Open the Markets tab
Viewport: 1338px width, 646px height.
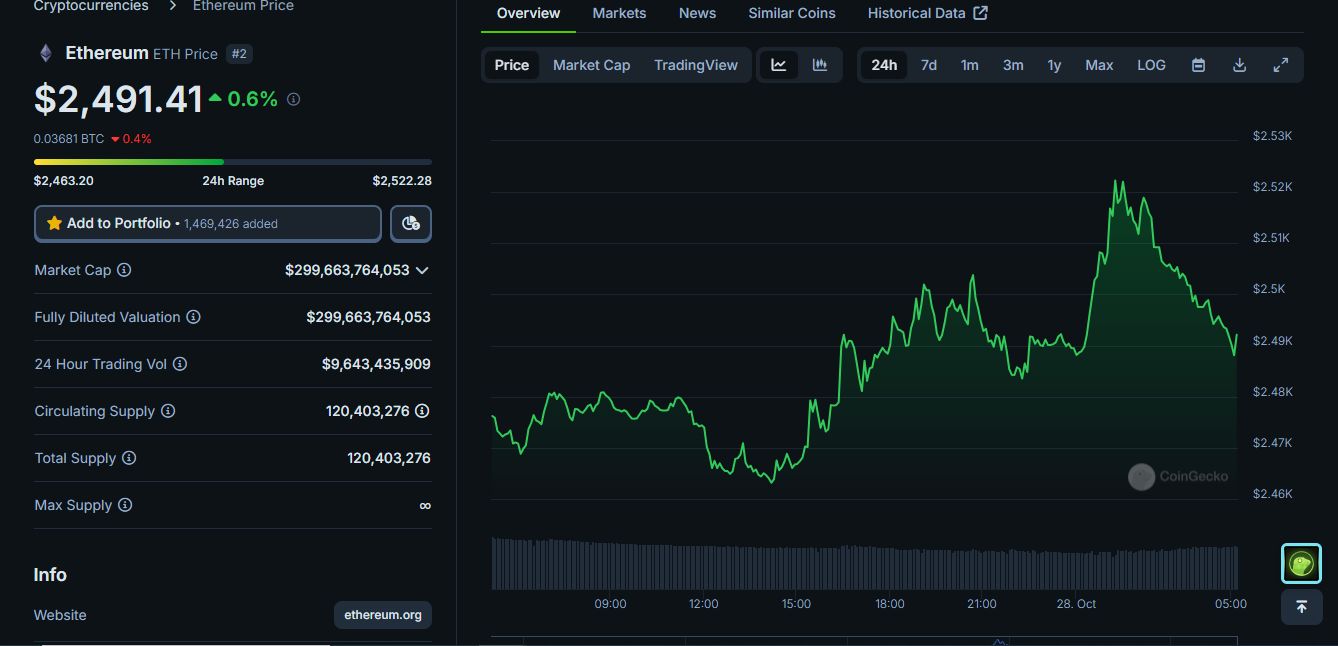[619, 13]
